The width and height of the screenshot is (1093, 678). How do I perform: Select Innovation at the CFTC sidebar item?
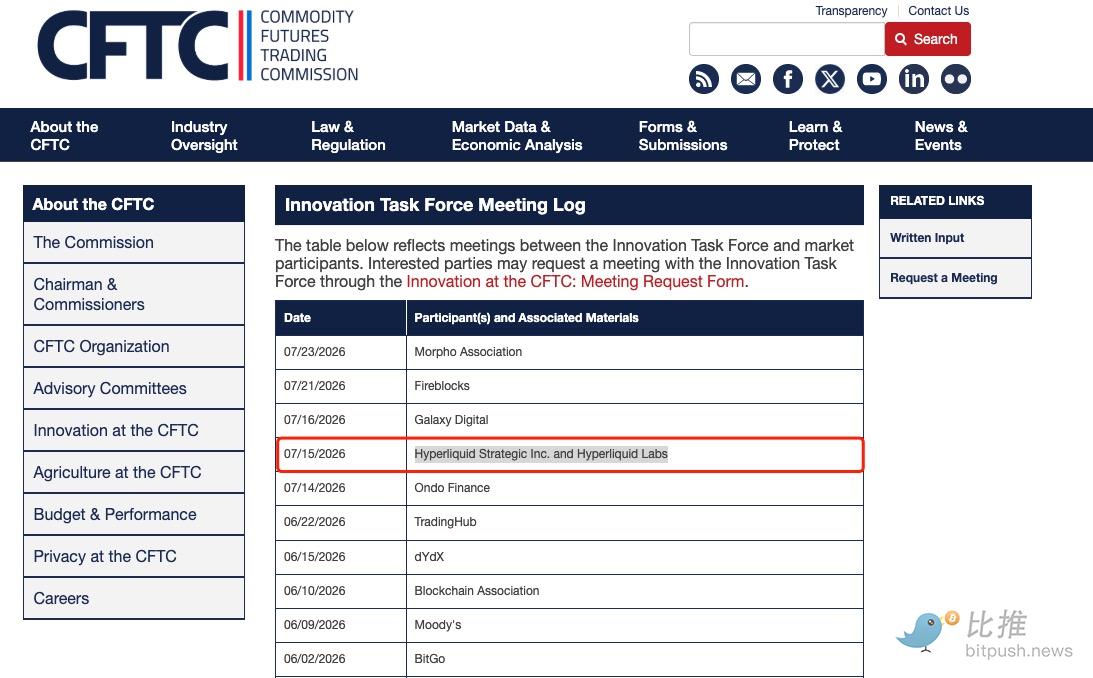[x=134, y=430]
